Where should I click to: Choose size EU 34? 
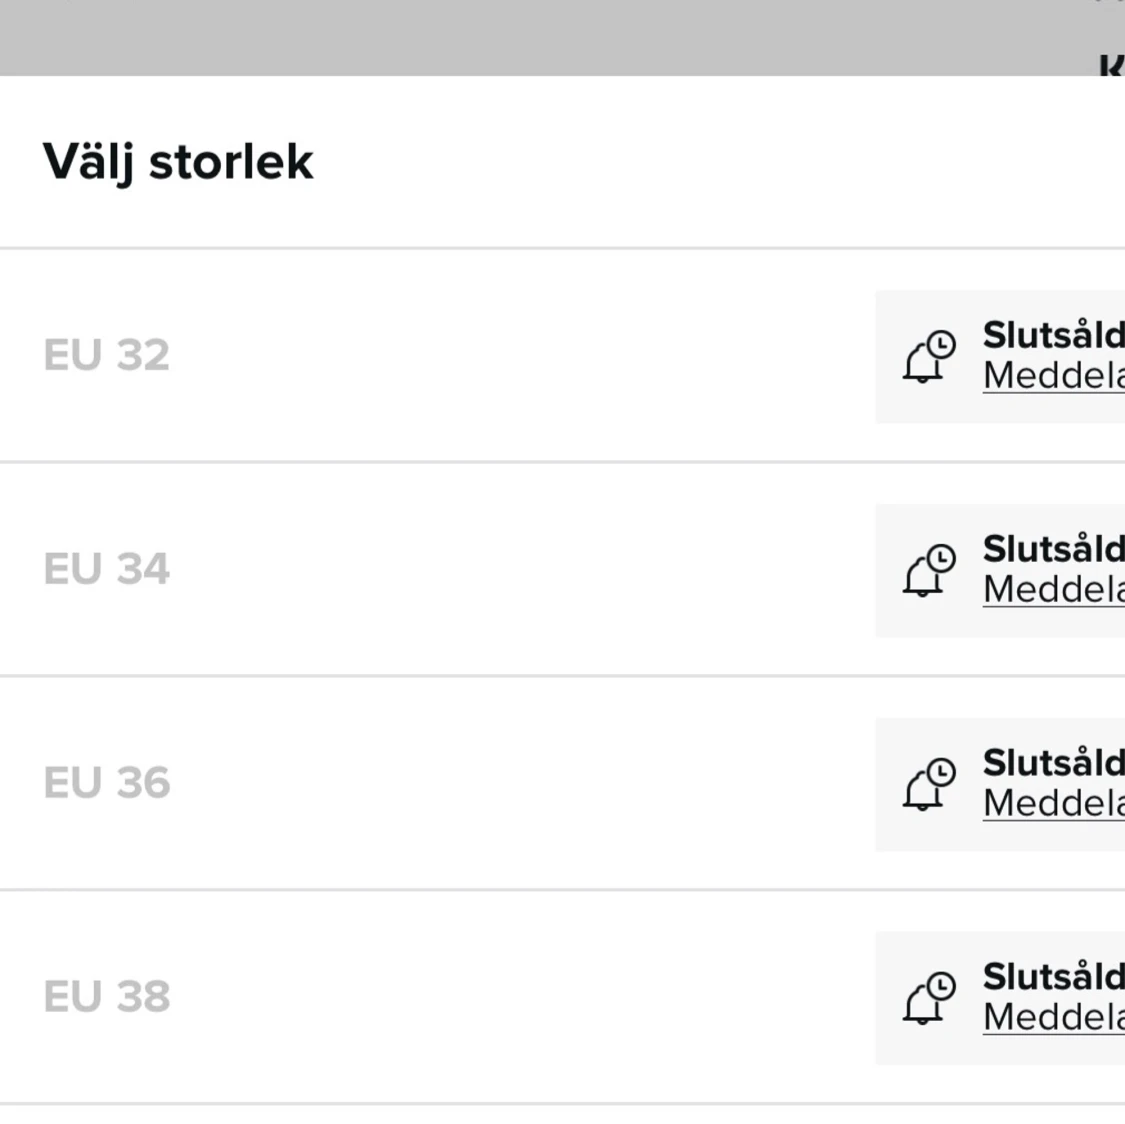[107, 570]
